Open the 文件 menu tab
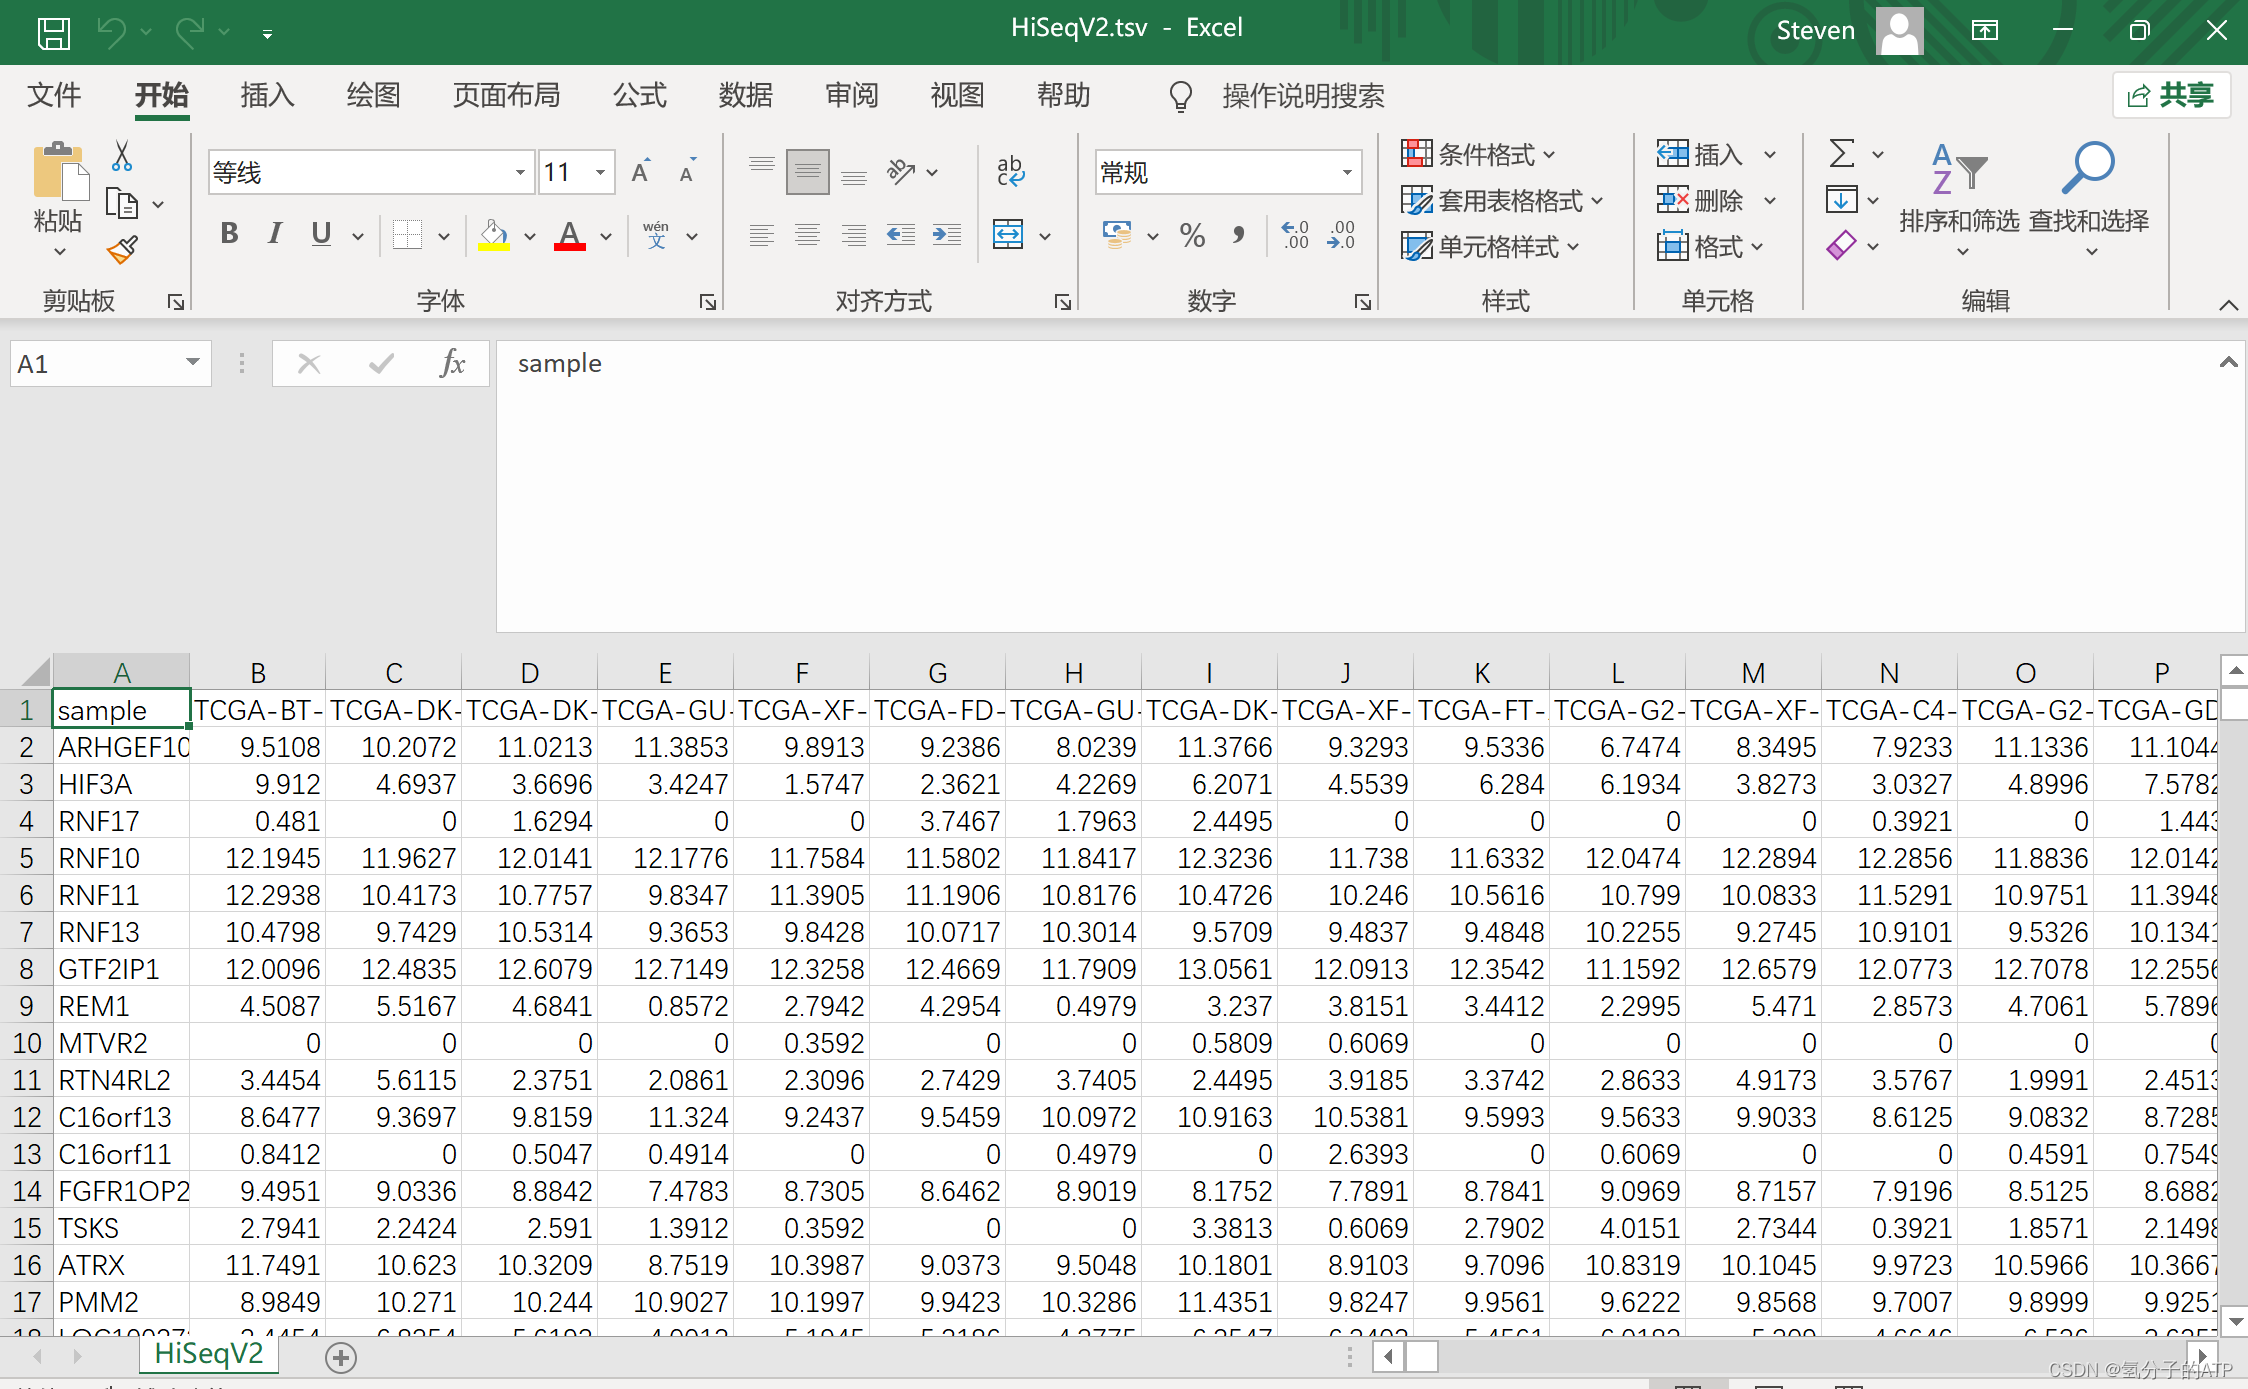 click(53, 95)
